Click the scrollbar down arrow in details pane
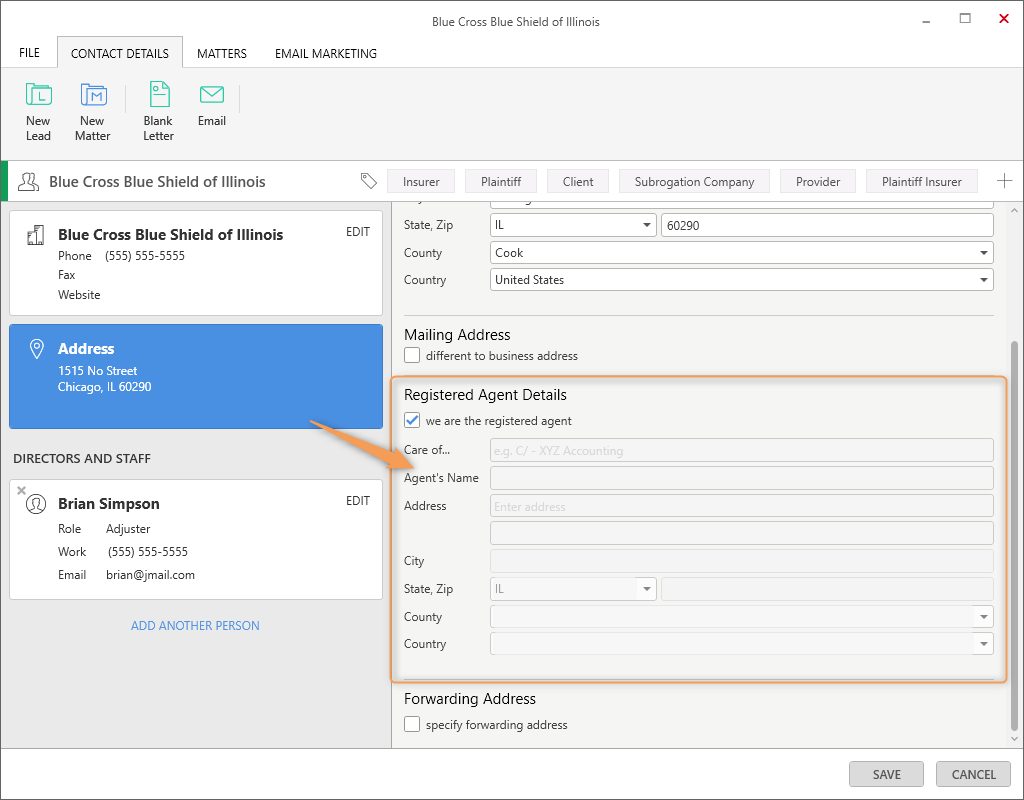This screenshot has height=800, width=1024. tap(1014, 739)
